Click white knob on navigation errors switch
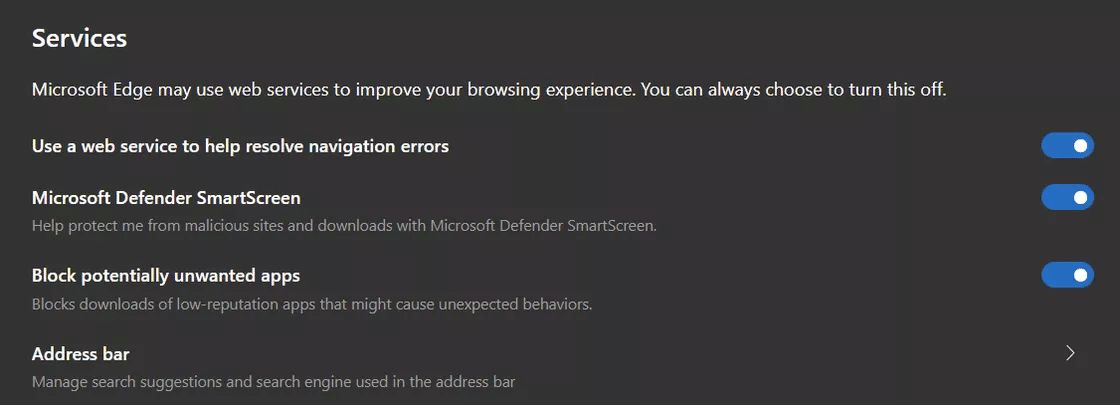 [1081, 146]
